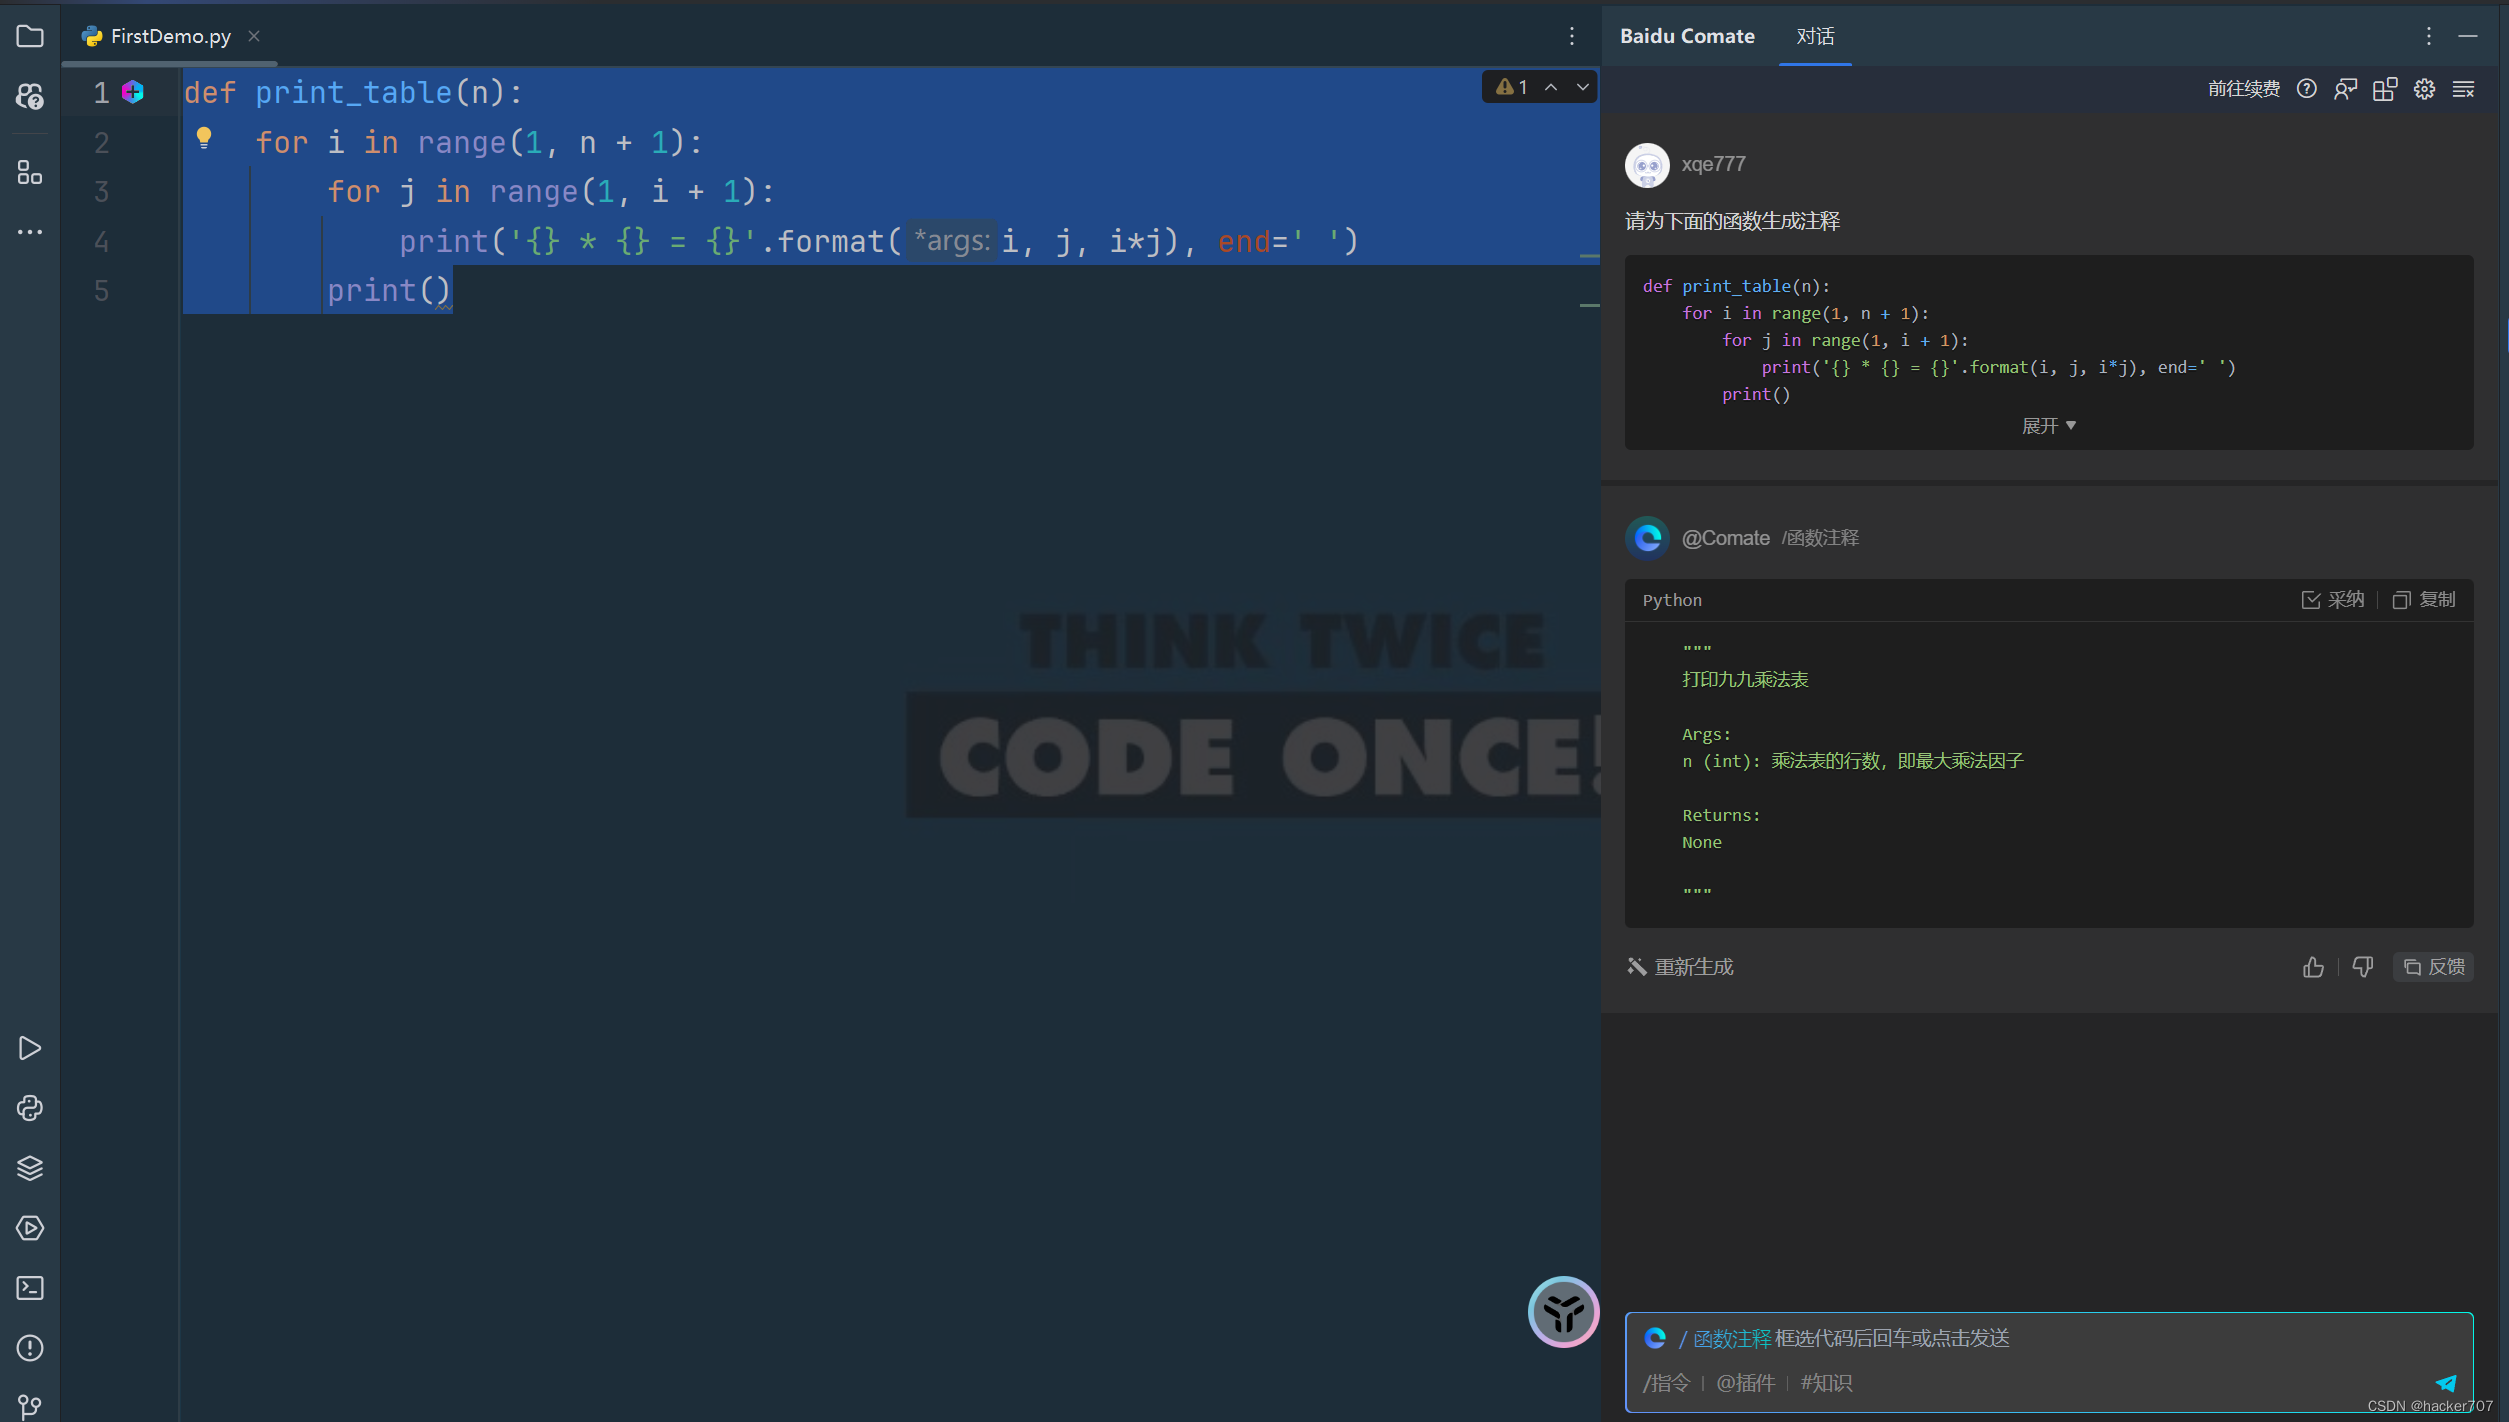Click the print() call on line 5
Image resolution: width=2509 pixels, height=1422 pixels.
click(x=389, y=290)
